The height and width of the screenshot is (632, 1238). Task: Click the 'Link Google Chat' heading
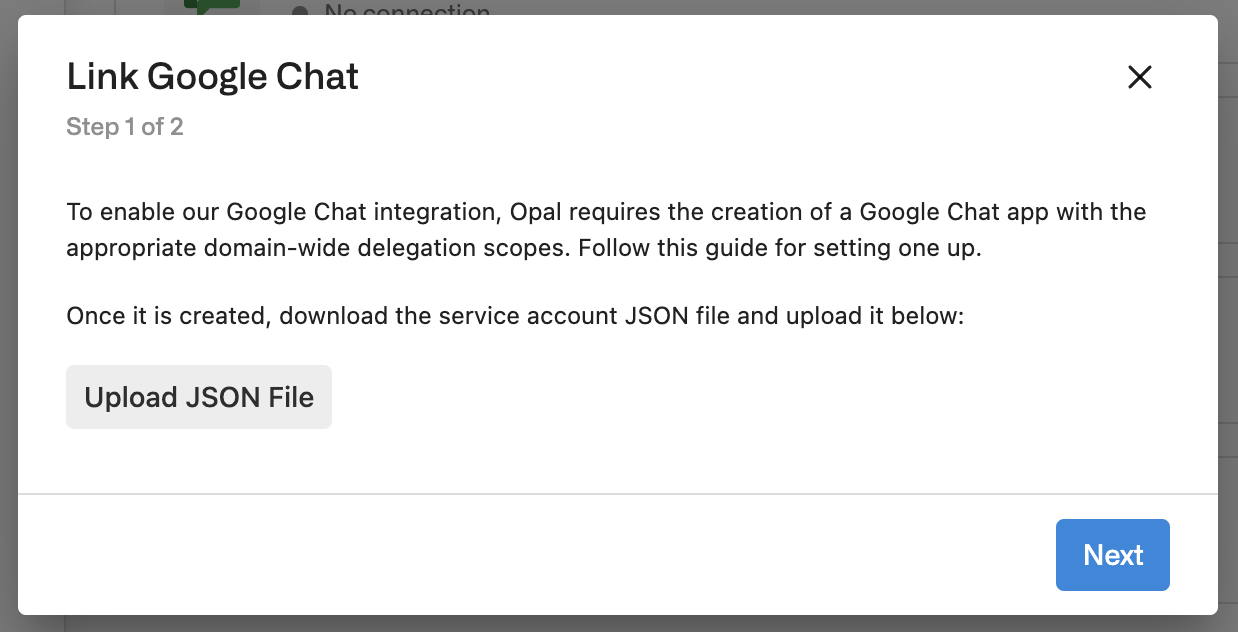213,76
